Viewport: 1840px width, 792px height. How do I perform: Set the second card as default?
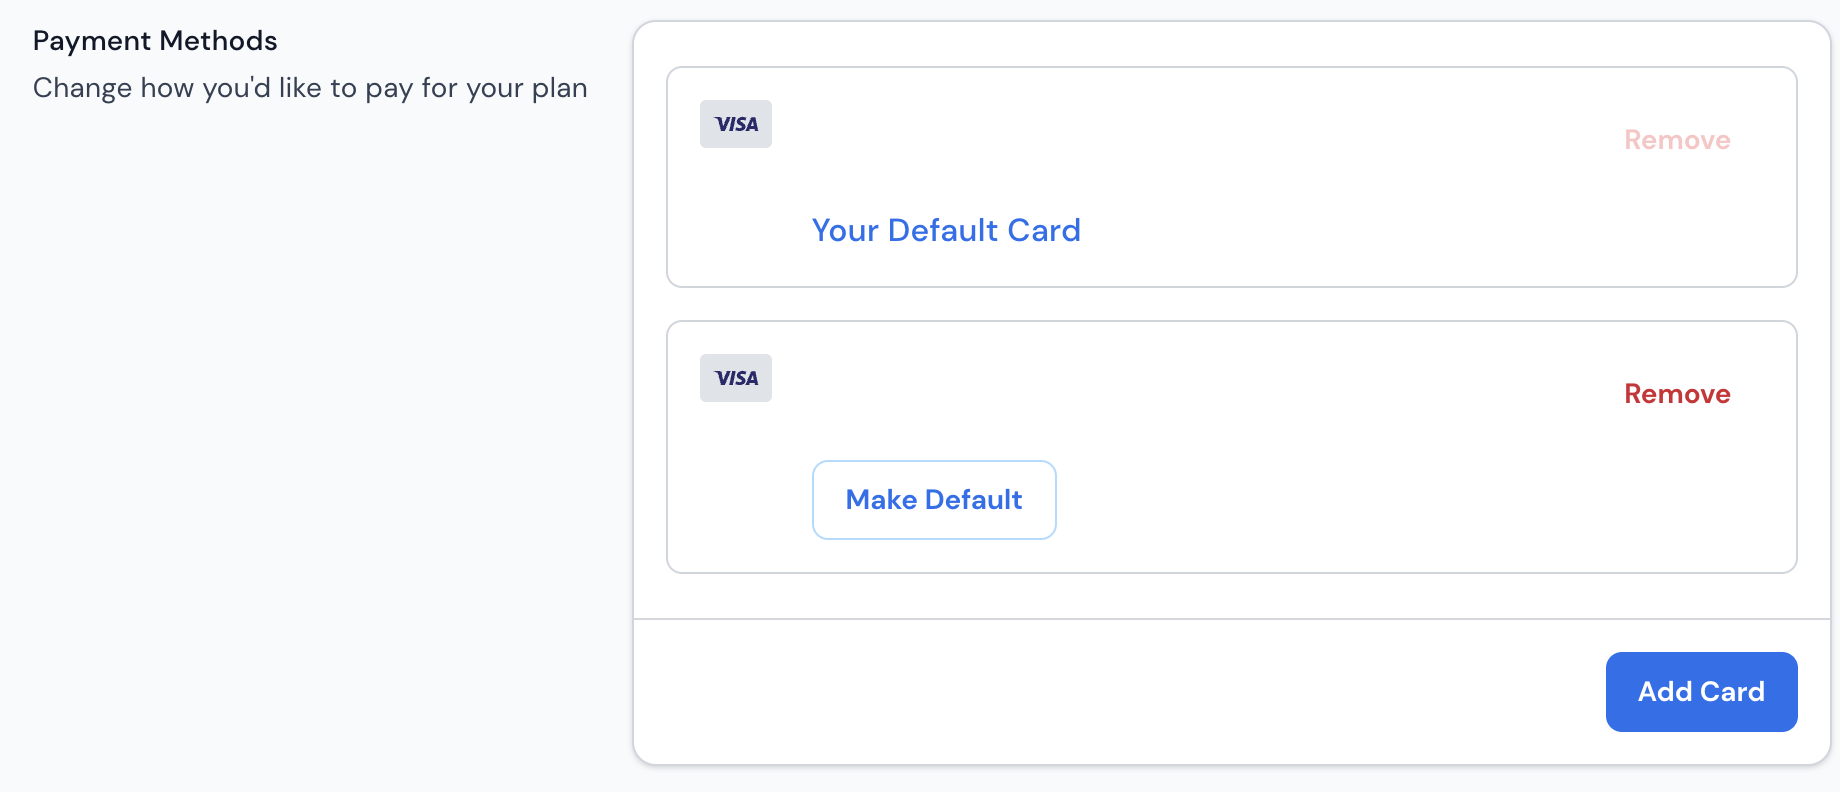click(x=934, y=500)
